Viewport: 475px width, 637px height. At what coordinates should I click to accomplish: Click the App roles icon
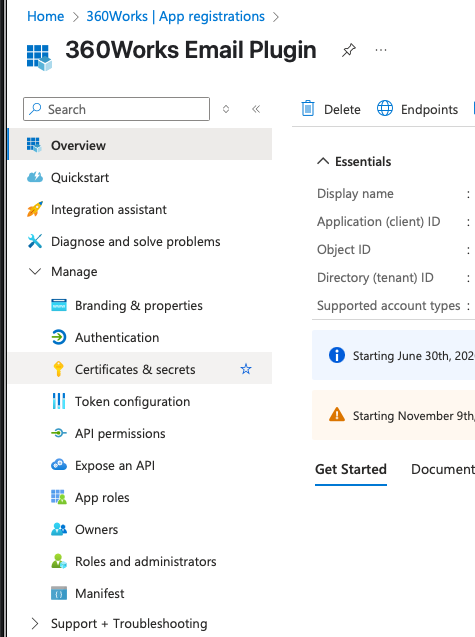pos(59,497)
